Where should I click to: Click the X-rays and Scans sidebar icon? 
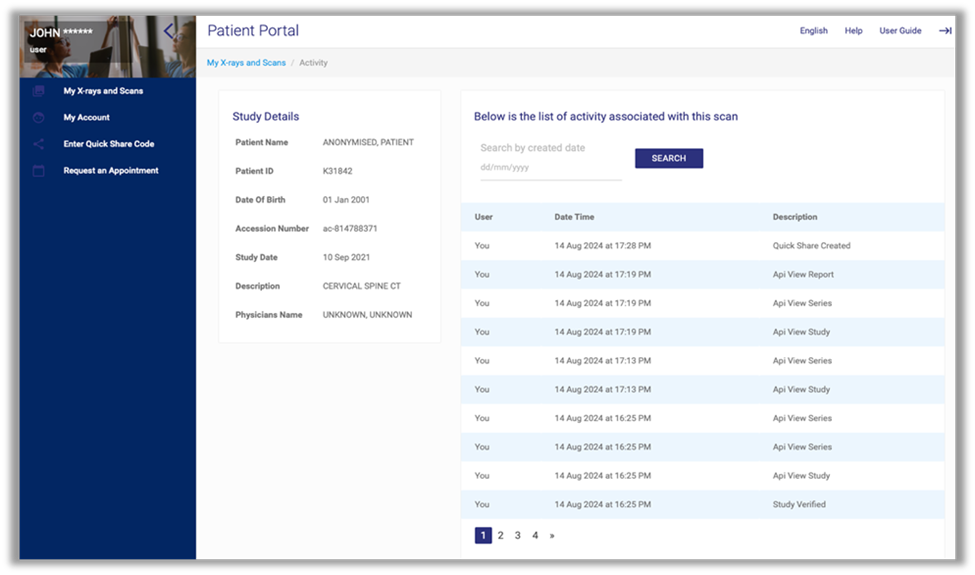coord(39,91)
